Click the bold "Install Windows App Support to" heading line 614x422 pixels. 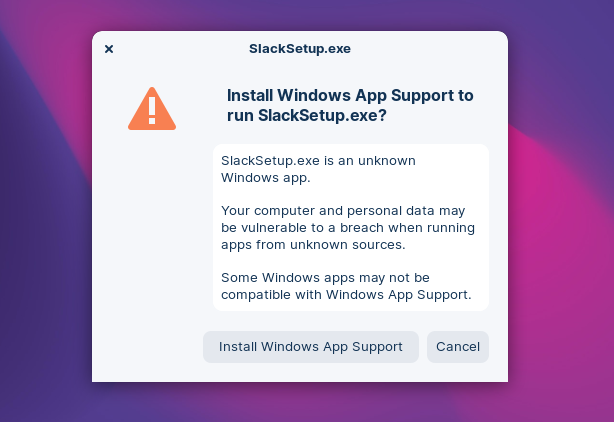pos(350,96)
